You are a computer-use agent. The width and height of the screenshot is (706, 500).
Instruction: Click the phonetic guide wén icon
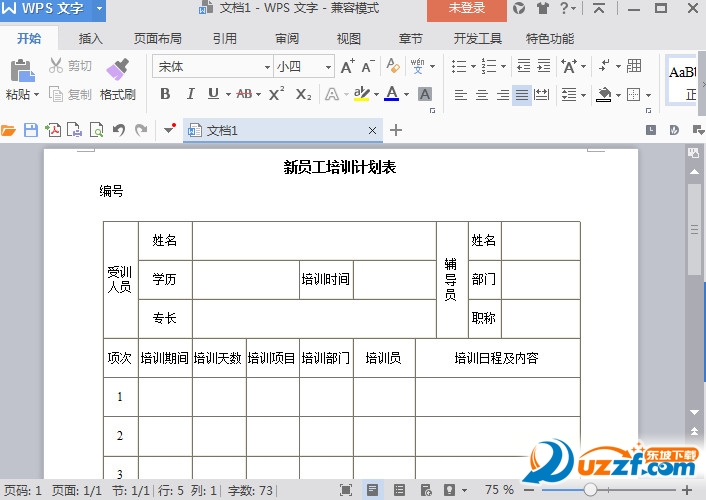point(417,66)
